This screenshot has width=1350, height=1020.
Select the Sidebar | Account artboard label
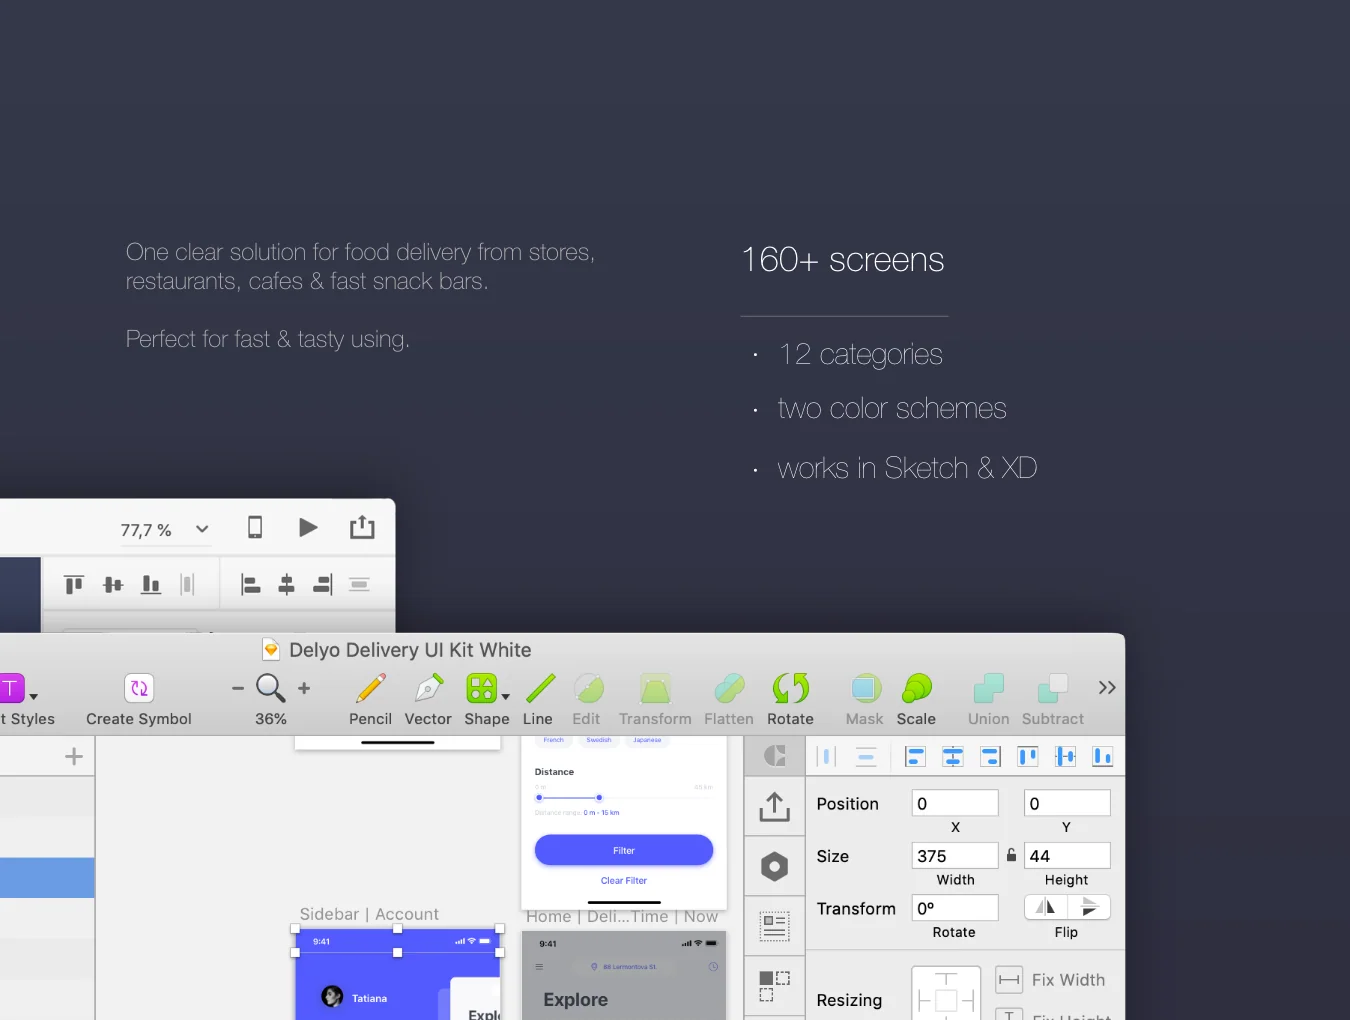(369, 914)
